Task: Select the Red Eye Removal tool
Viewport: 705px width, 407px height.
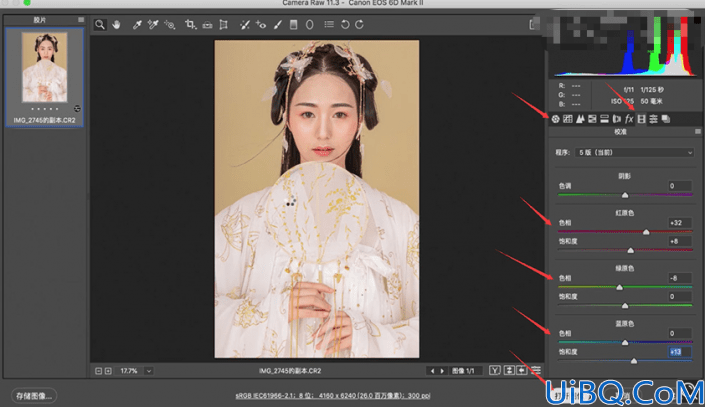Action: 261,24
